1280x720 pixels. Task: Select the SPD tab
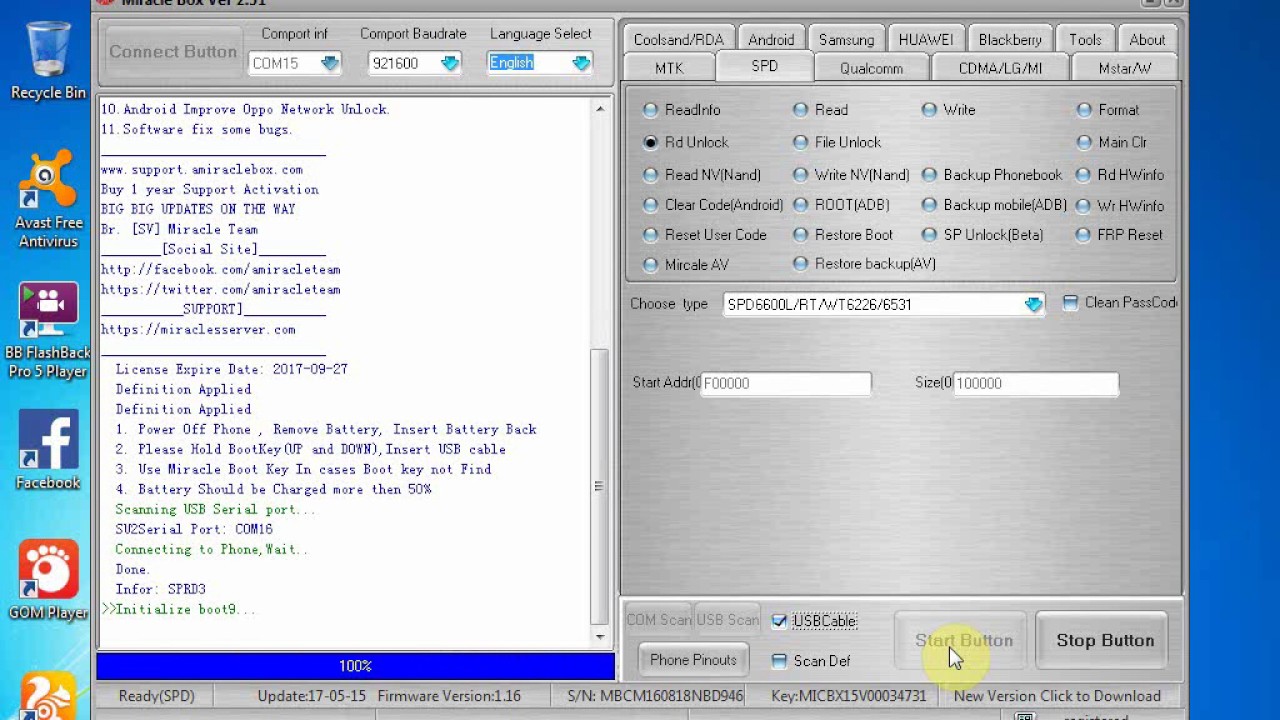(x=764, y=66)
